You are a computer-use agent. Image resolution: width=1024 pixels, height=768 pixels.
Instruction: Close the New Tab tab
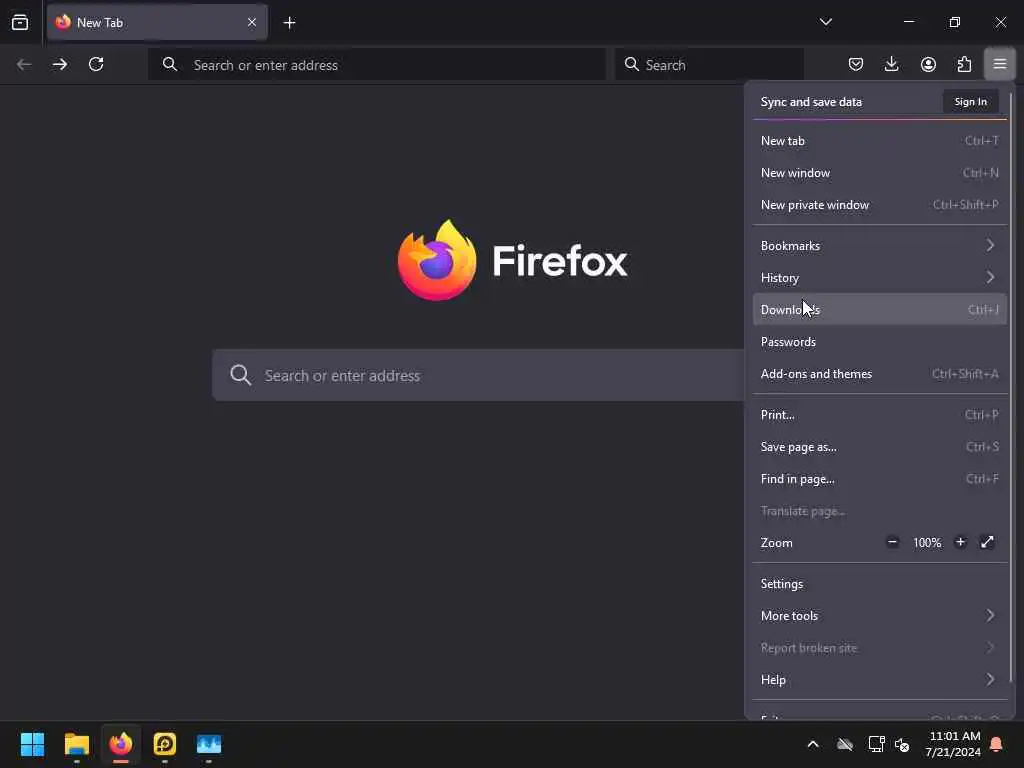tap(251, 22)
